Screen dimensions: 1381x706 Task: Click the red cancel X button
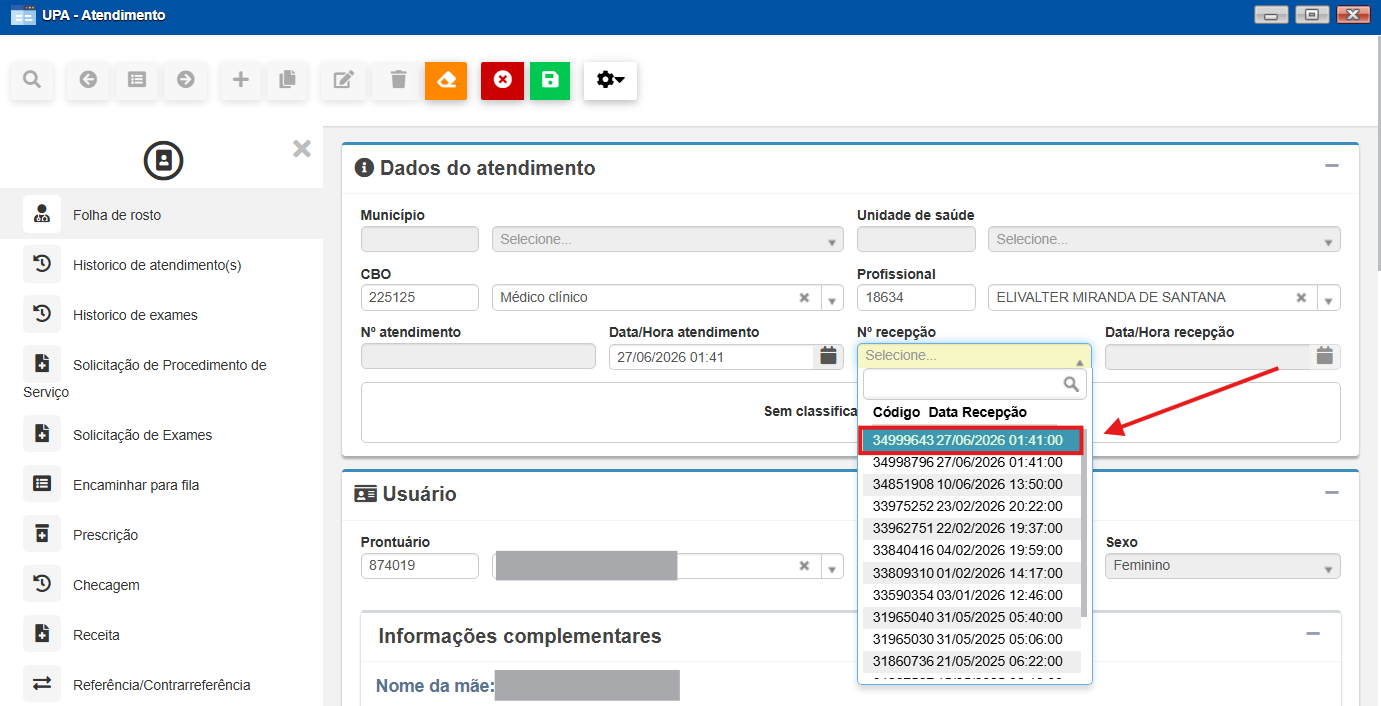click(x=502, y=80)
